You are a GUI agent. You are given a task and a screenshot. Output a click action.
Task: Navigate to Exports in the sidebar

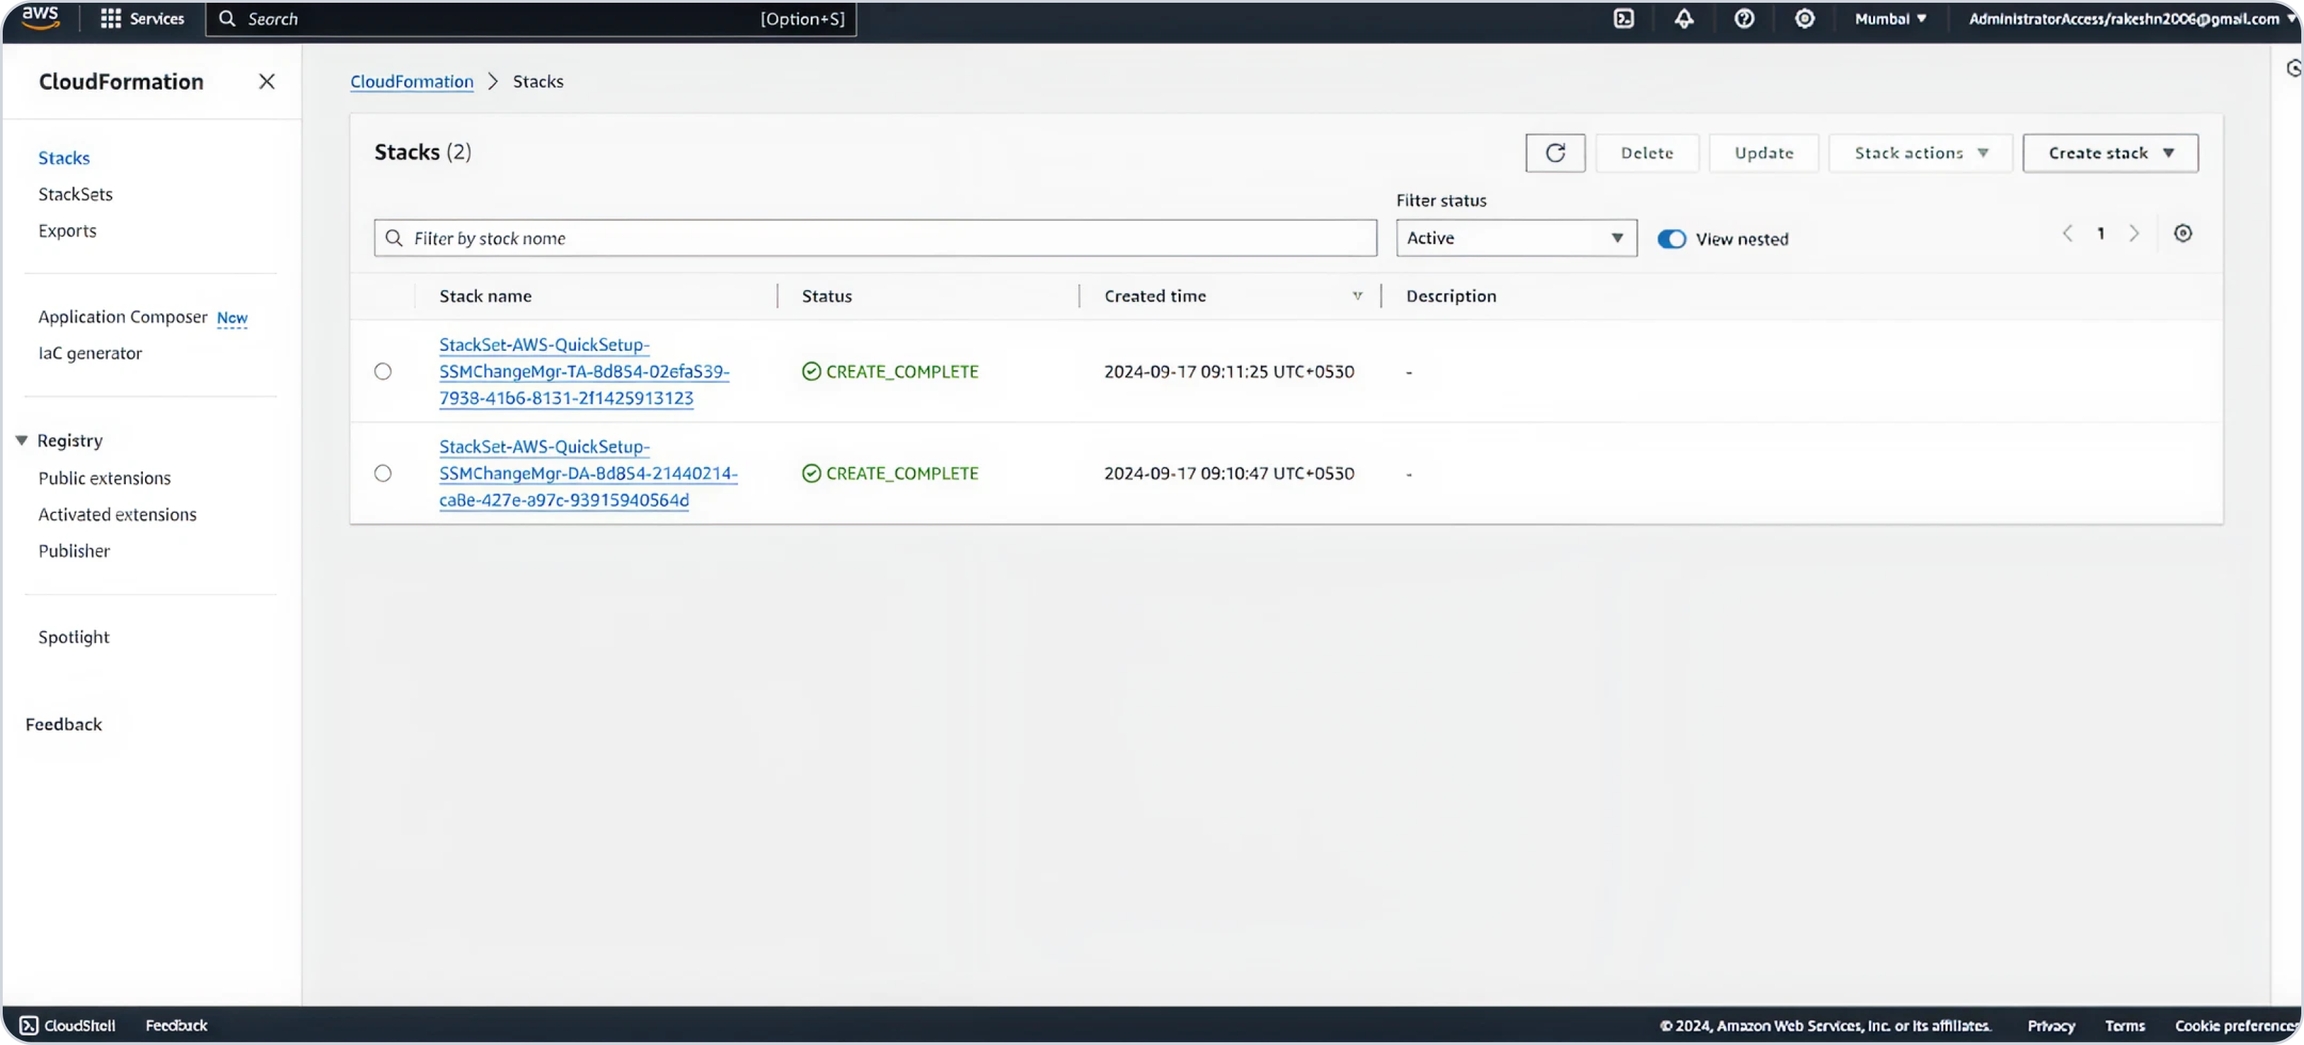67,231
